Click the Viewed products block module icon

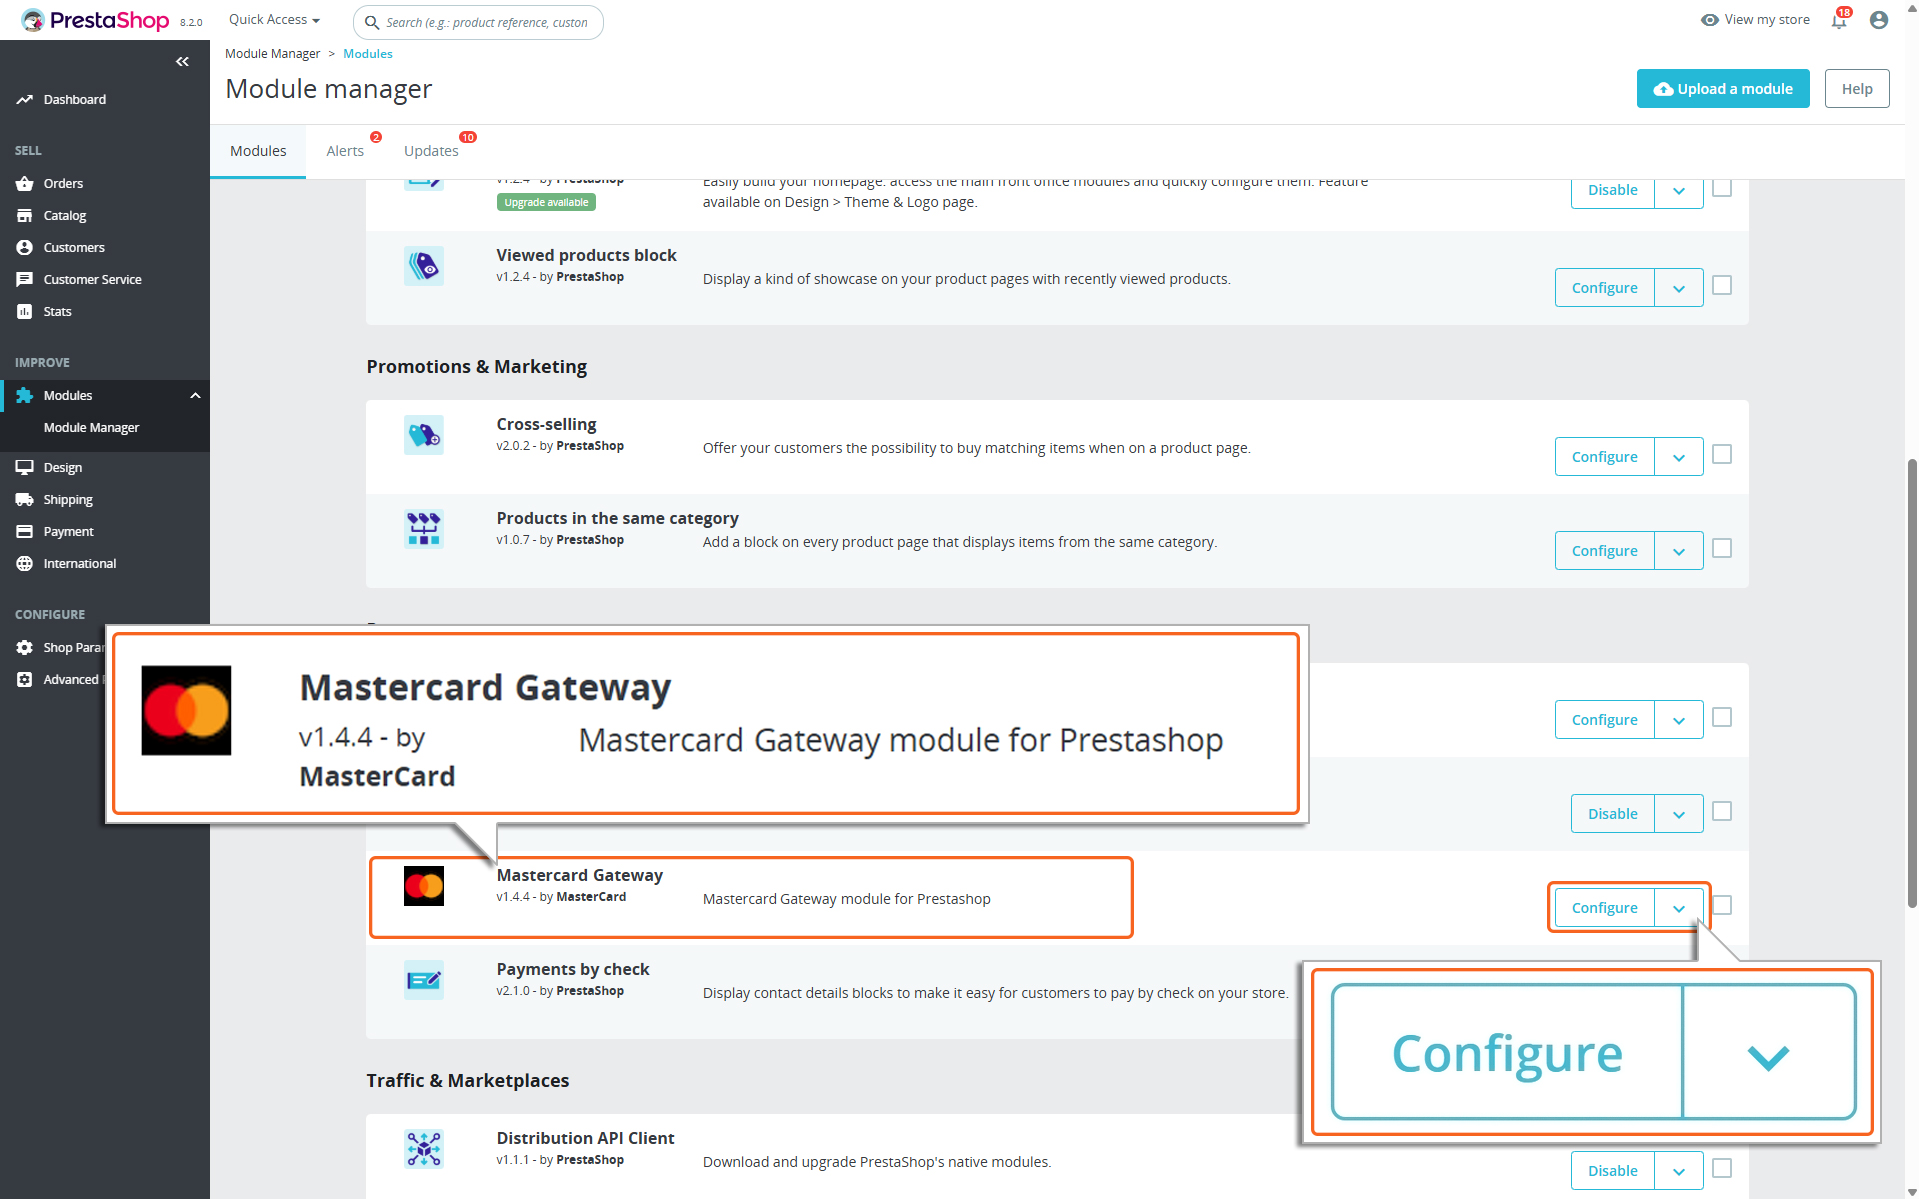click(x=424, y=266)
